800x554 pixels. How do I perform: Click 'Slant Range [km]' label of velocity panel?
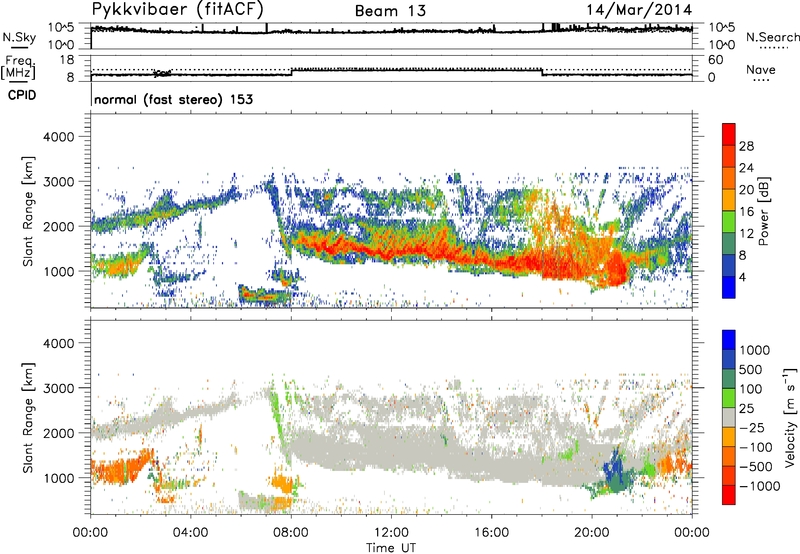(x=28, y=418)
